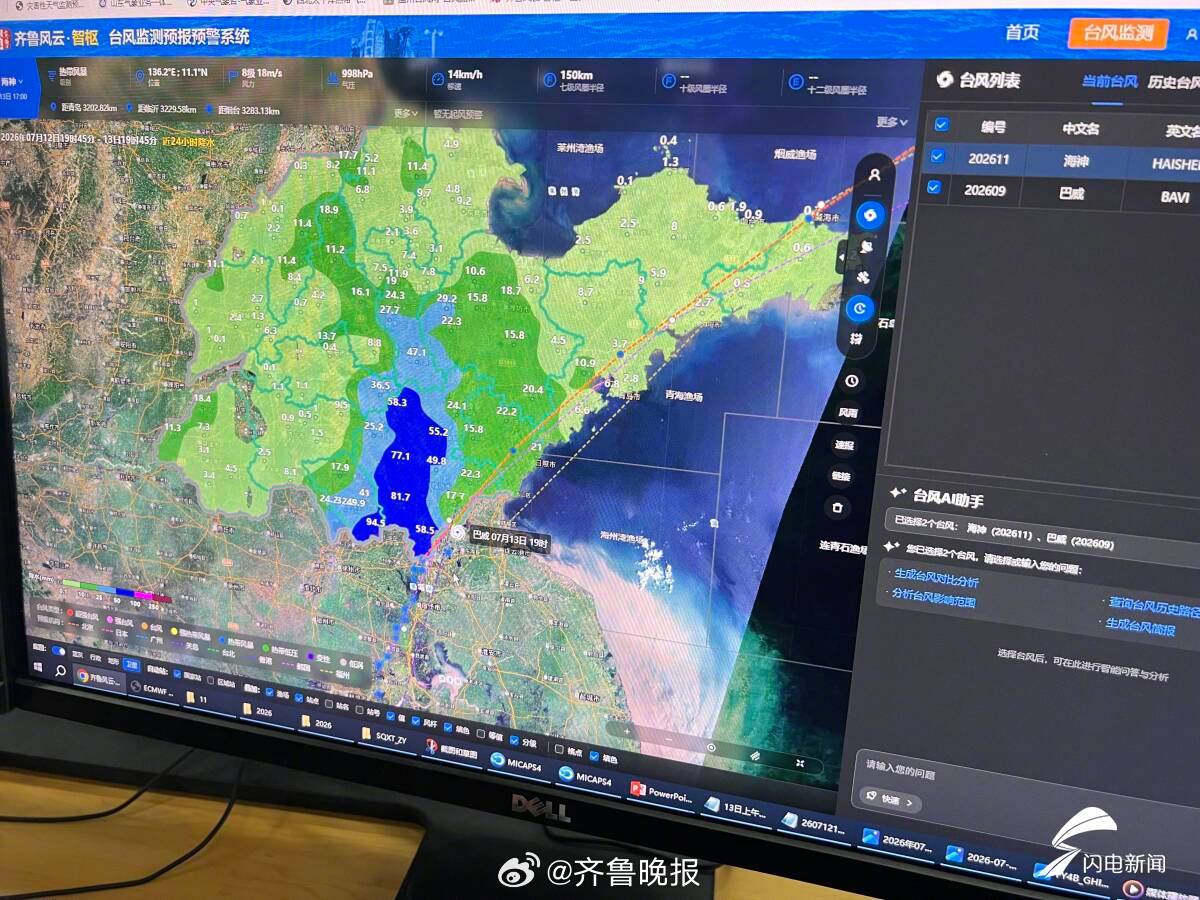Click the location pin icon near coordinates
This screenshot has height=900, width=1200.
pos(138,76)
